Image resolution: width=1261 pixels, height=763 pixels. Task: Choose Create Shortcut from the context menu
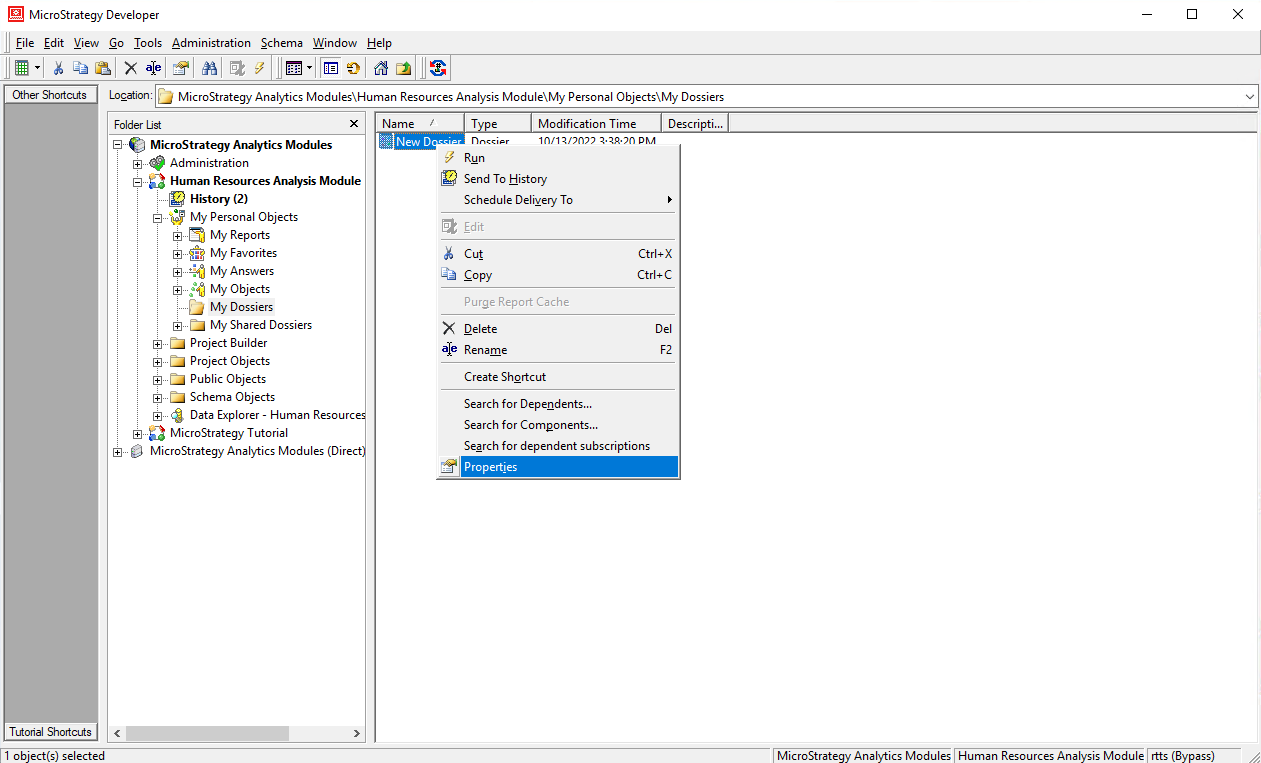tap(558, 377)
